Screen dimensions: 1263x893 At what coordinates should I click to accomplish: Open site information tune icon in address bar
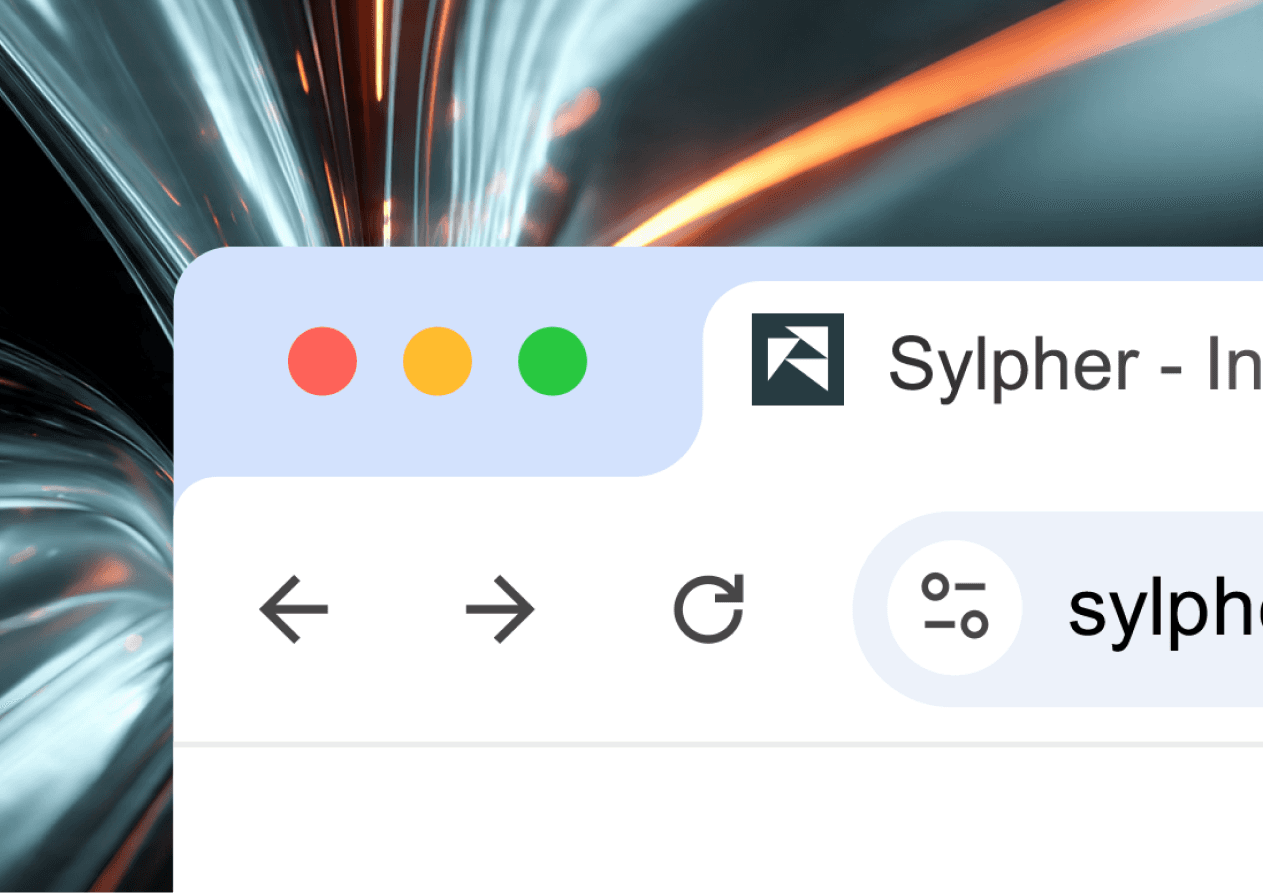(954, 608)
